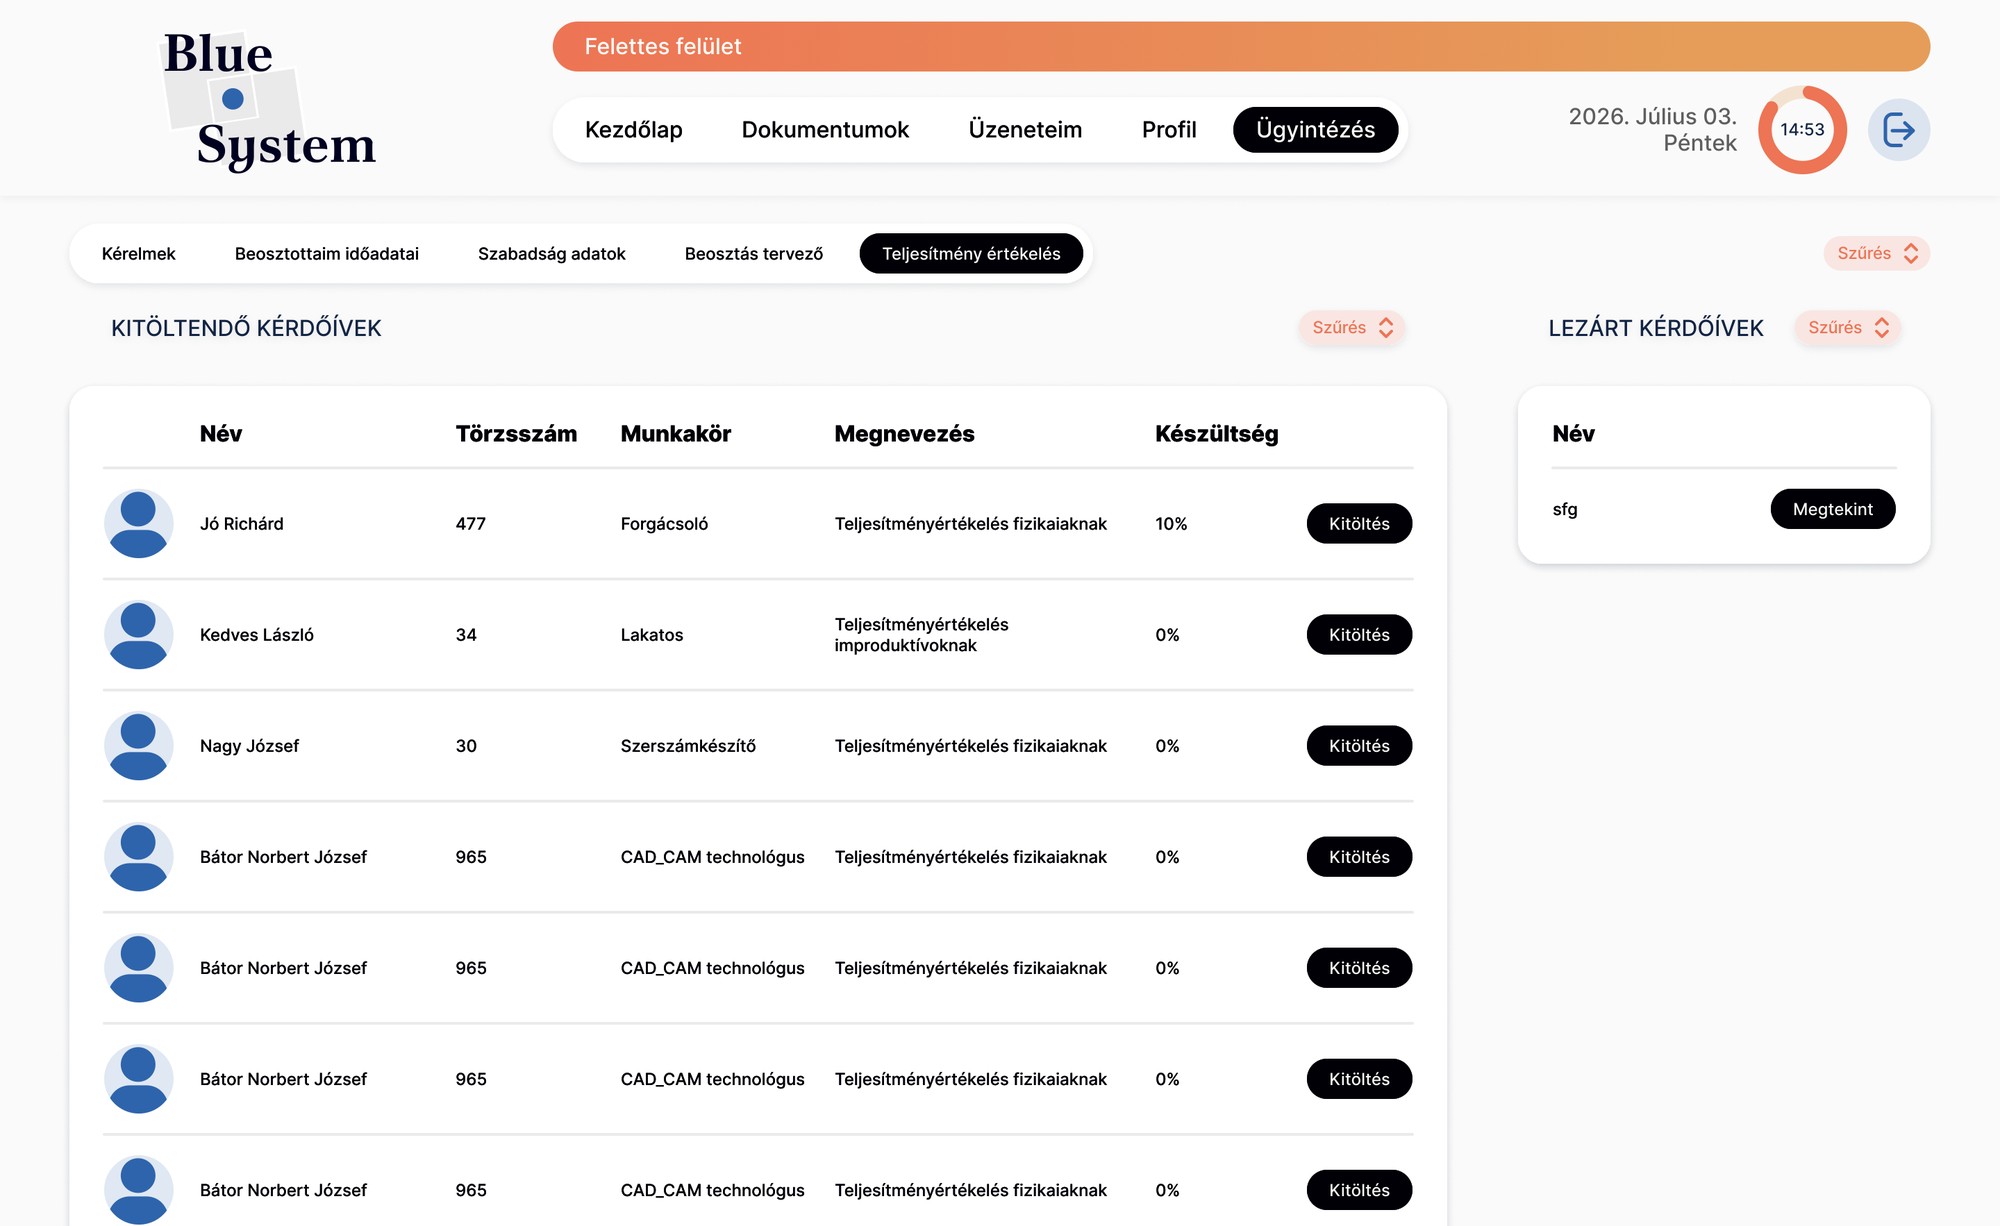The image size is (2000, 1226).
Task: Click the Törzsszám column header
Action: tap(516, 434)
